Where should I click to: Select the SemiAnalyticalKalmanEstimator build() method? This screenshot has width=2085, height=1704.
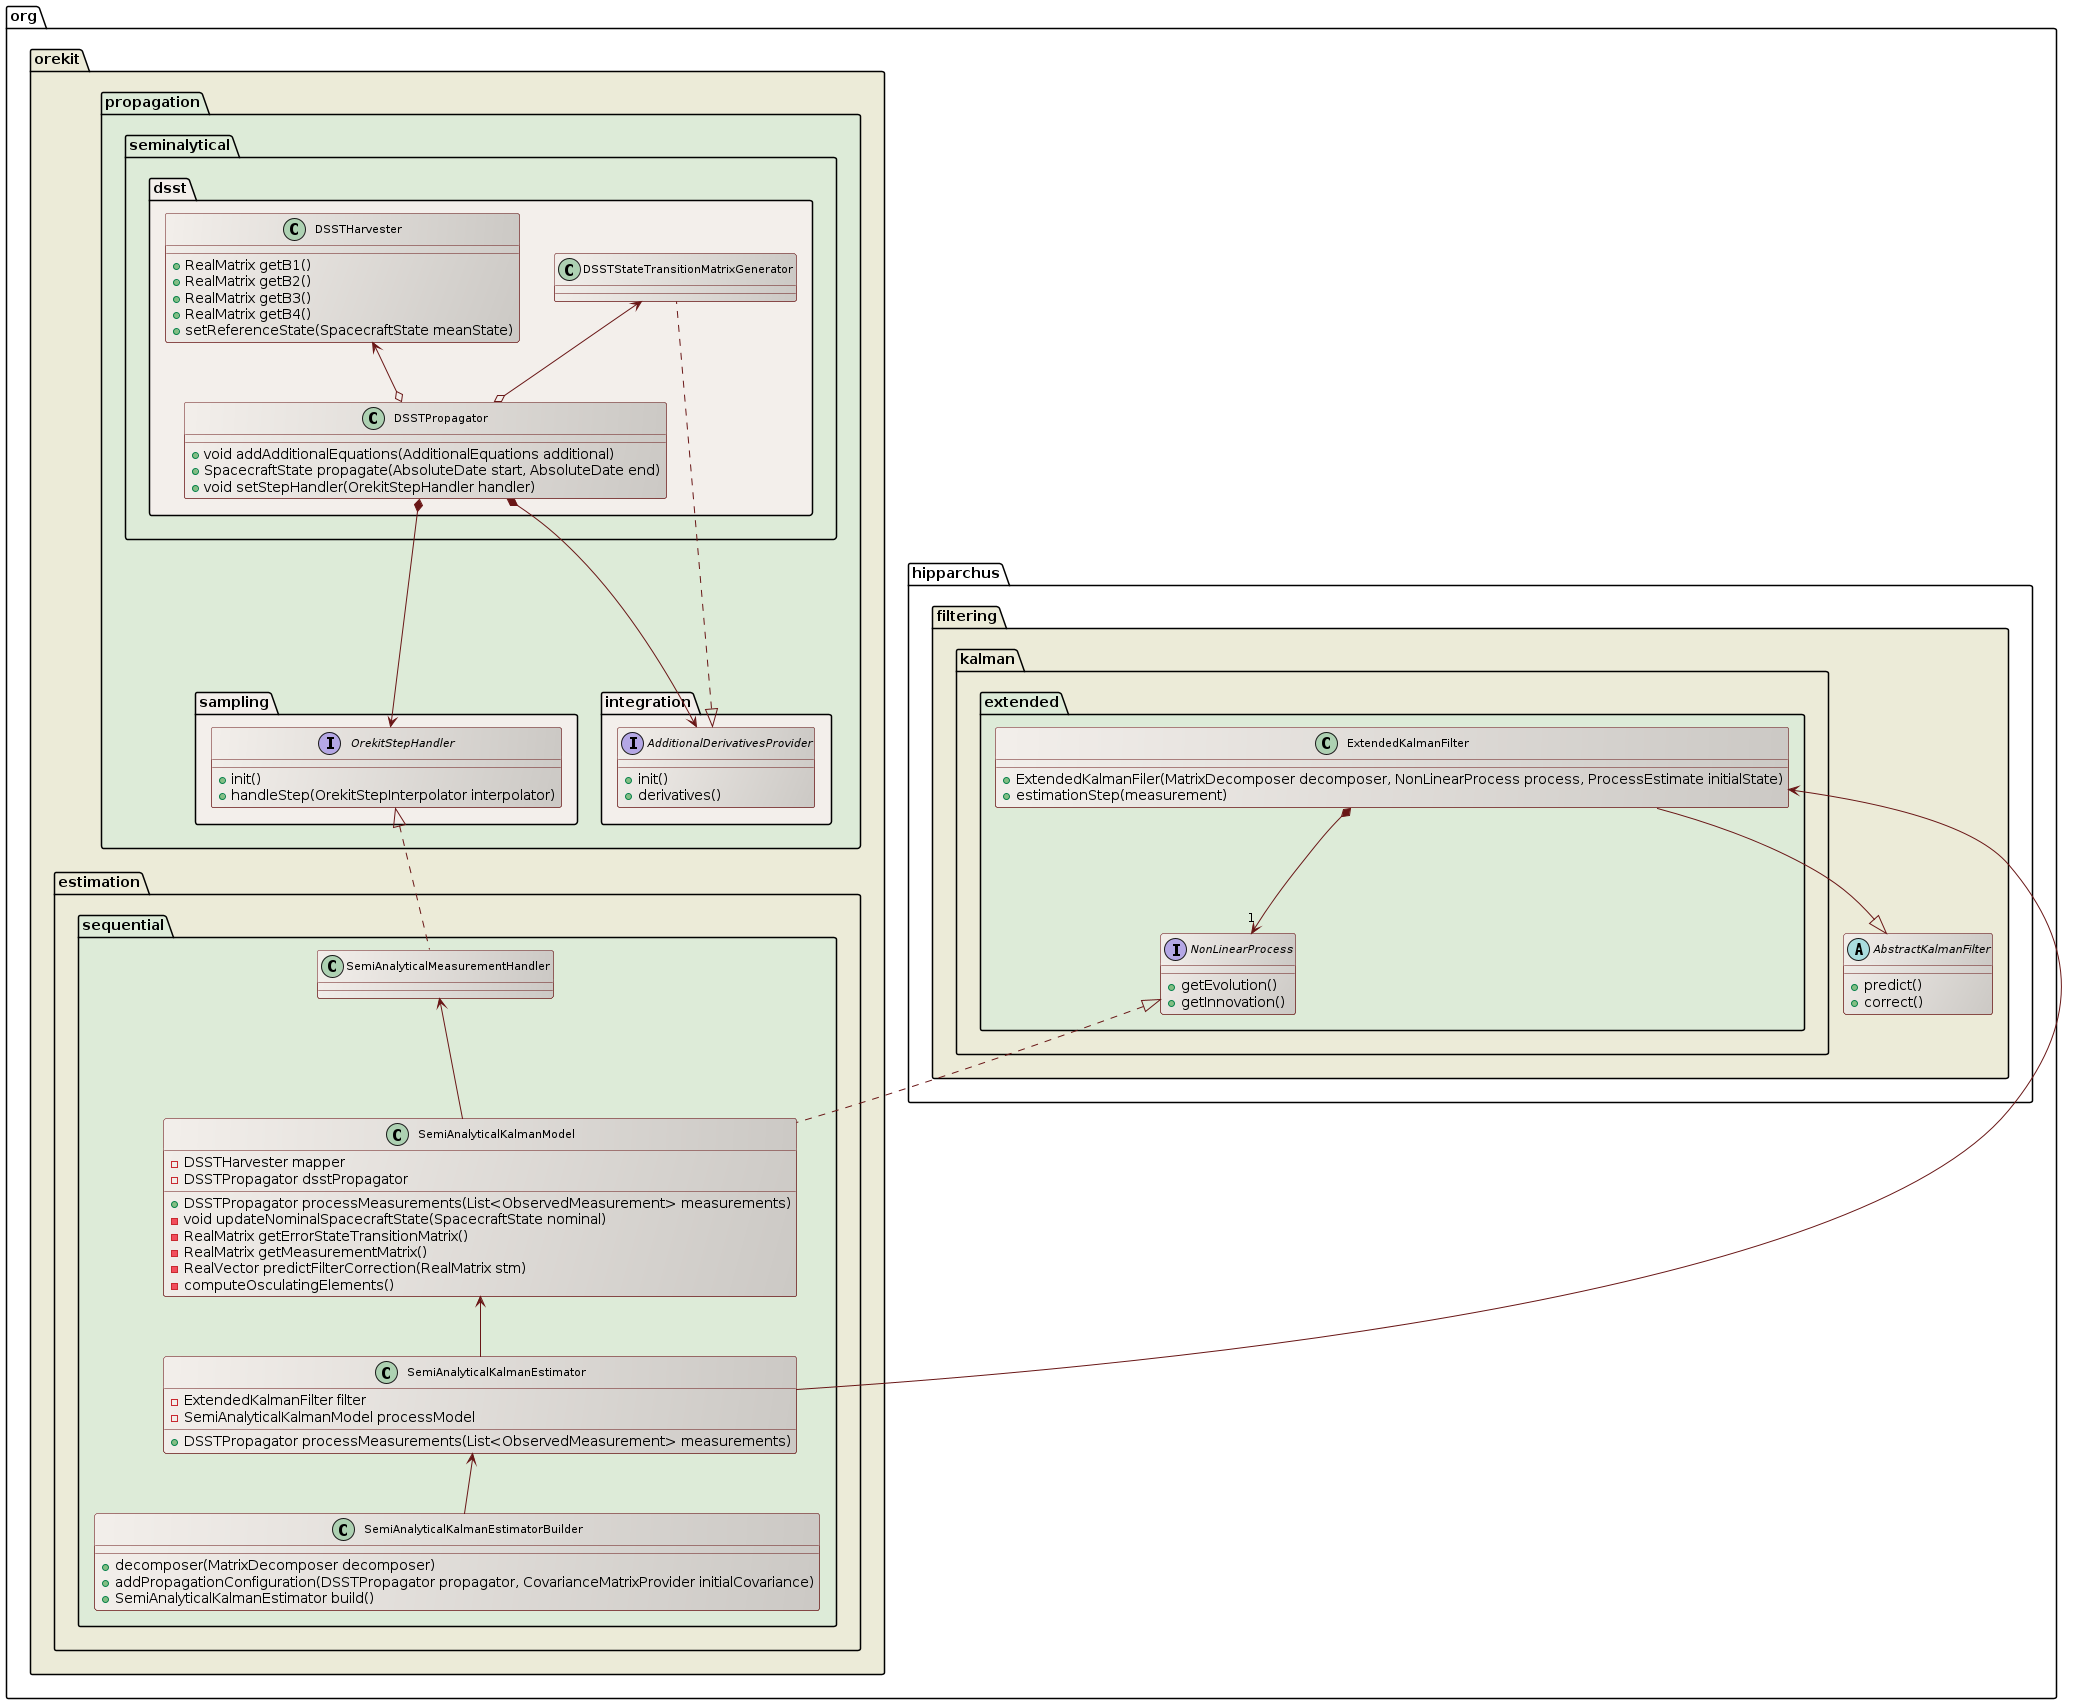pos(244,1598)
